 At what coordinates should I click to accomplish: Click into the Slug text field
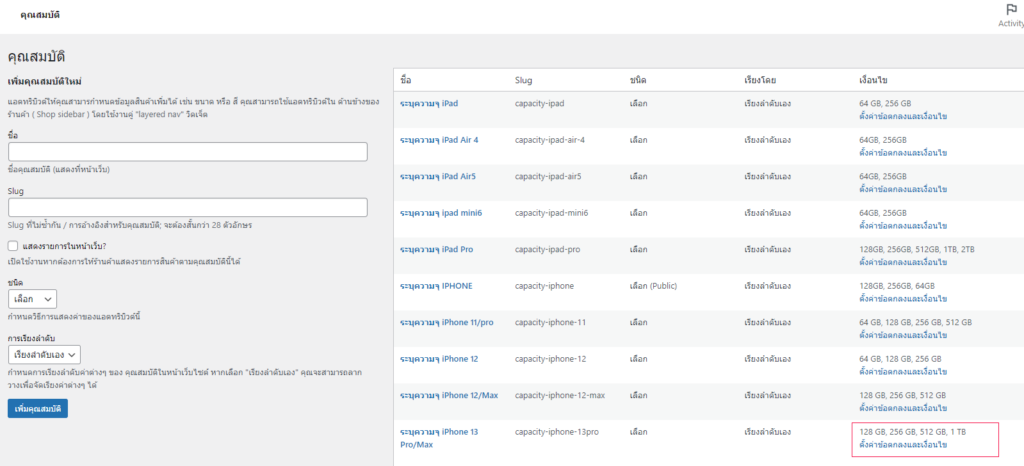tap(187, 207)
